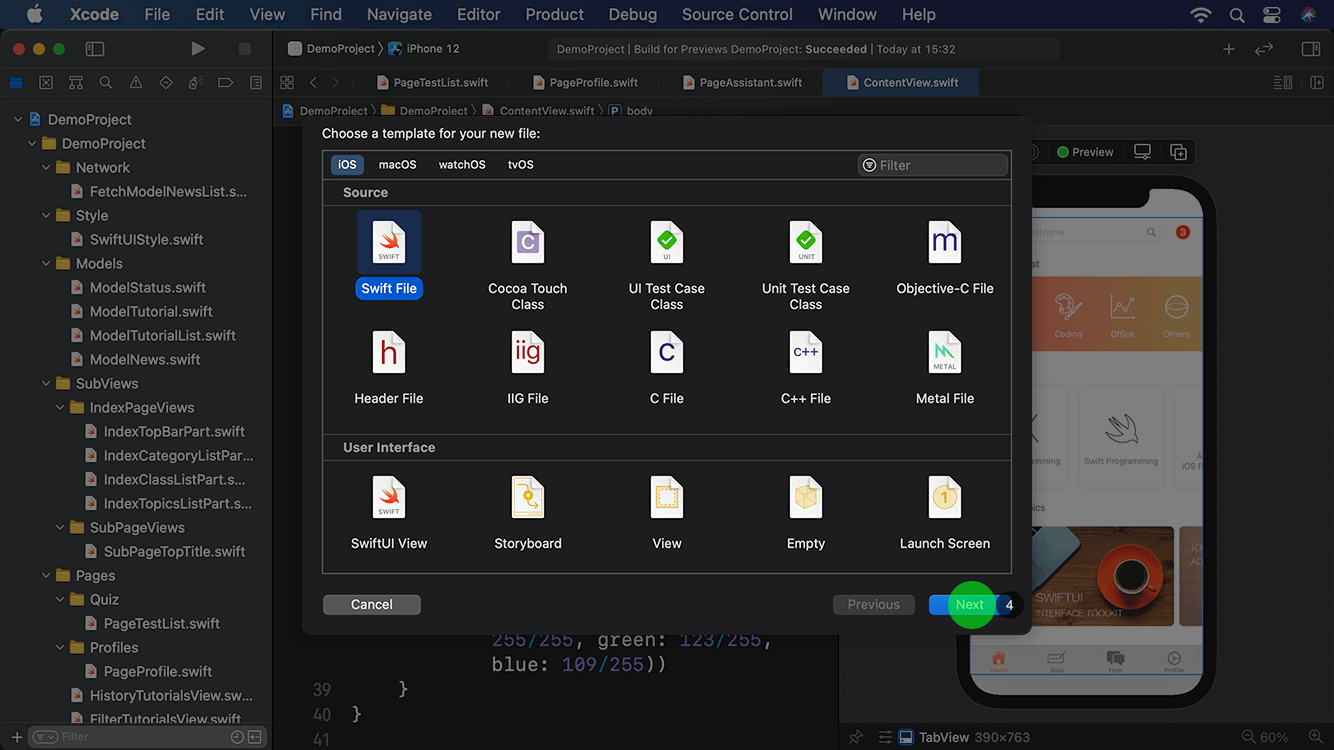Focus the template Filter field
The image size is (1334, 750).
tap(932, 165)
